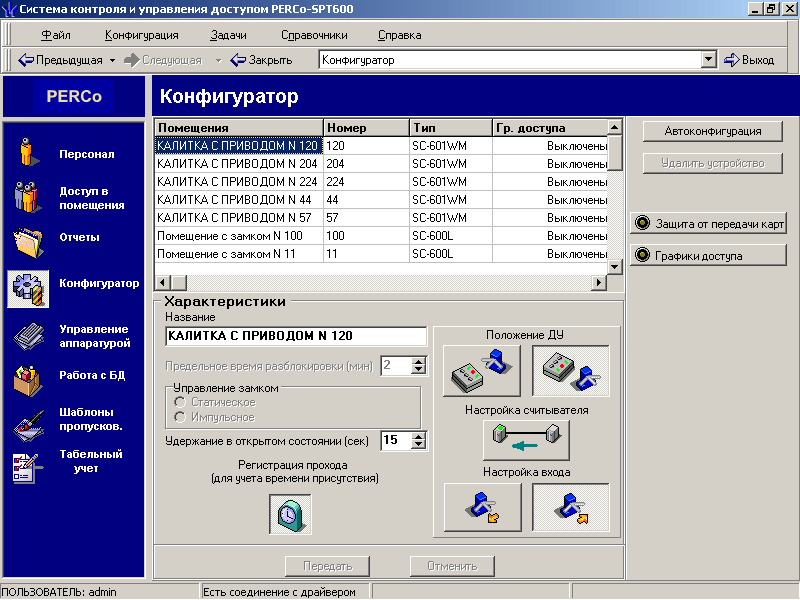
Task: Select the Импульсное radio option
Action: (x=180, y=417)
